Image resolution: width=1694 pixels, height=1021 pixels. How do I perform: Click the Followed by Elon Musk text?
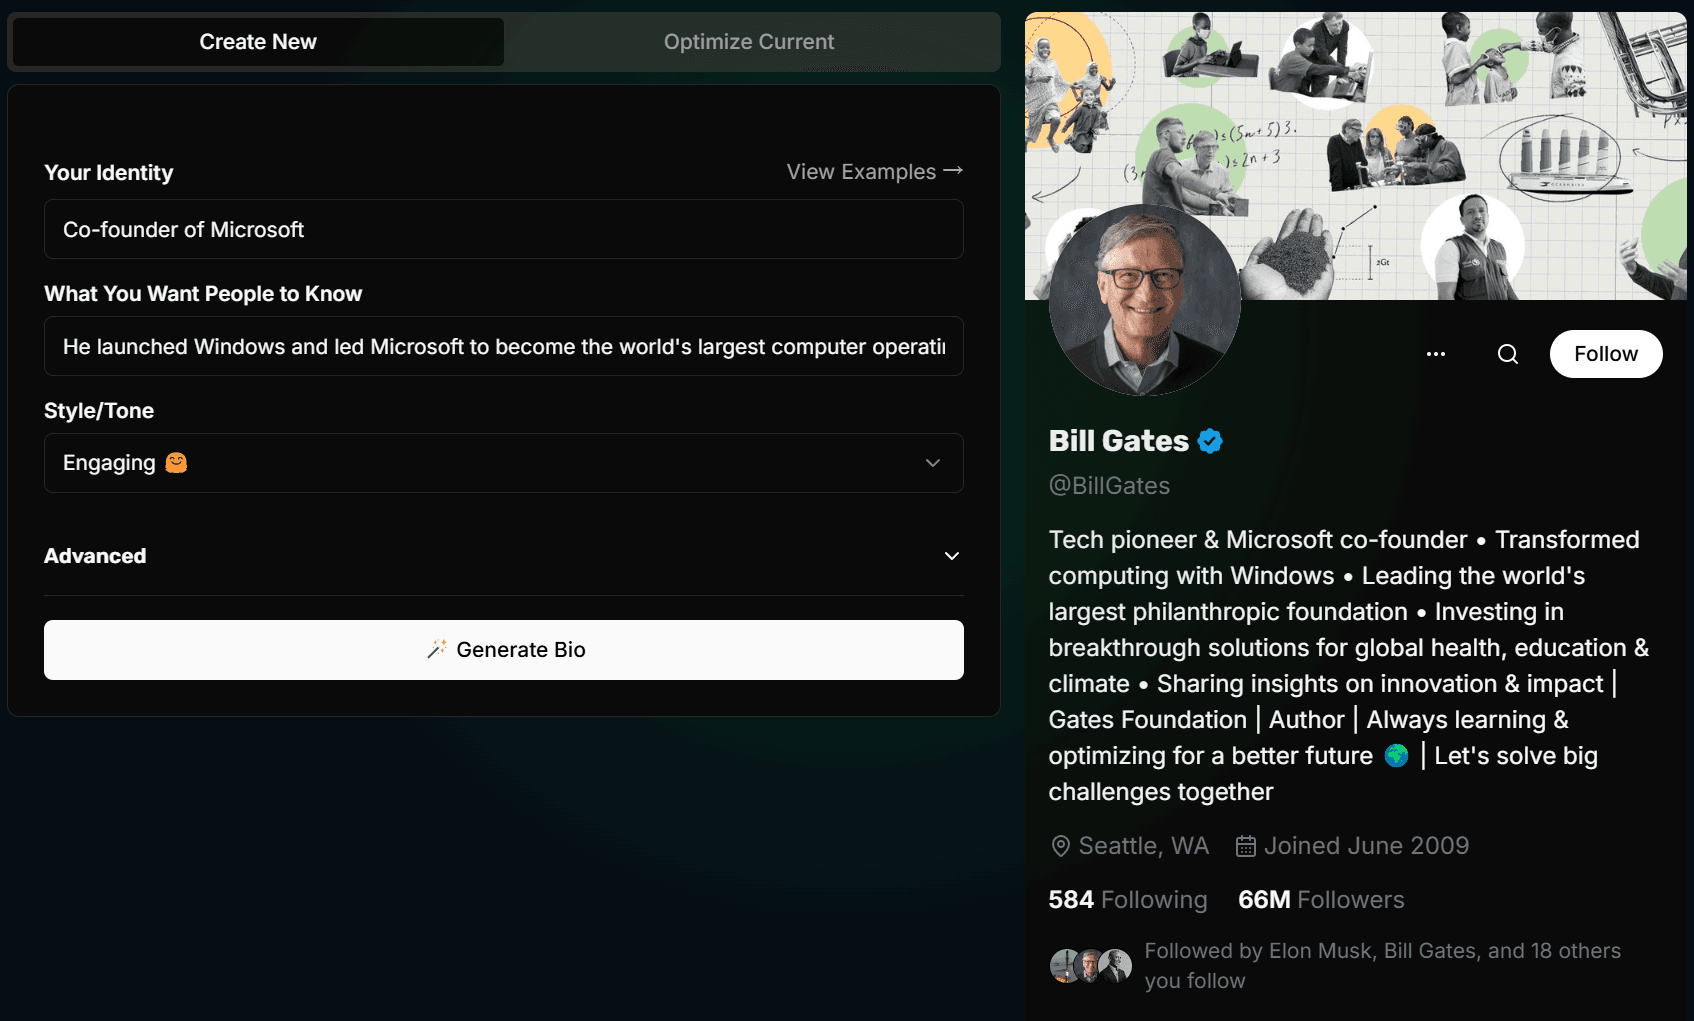[1383, 966]
